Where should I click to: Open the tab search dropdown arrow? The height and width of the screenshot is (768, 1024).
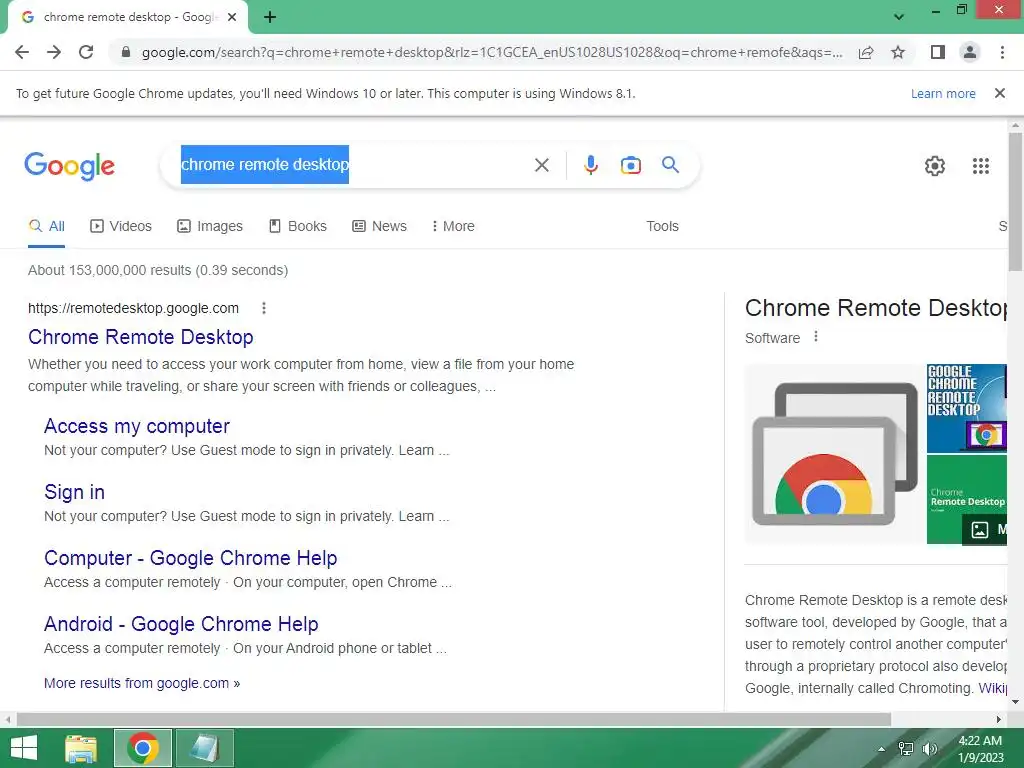tap(899, 18)
